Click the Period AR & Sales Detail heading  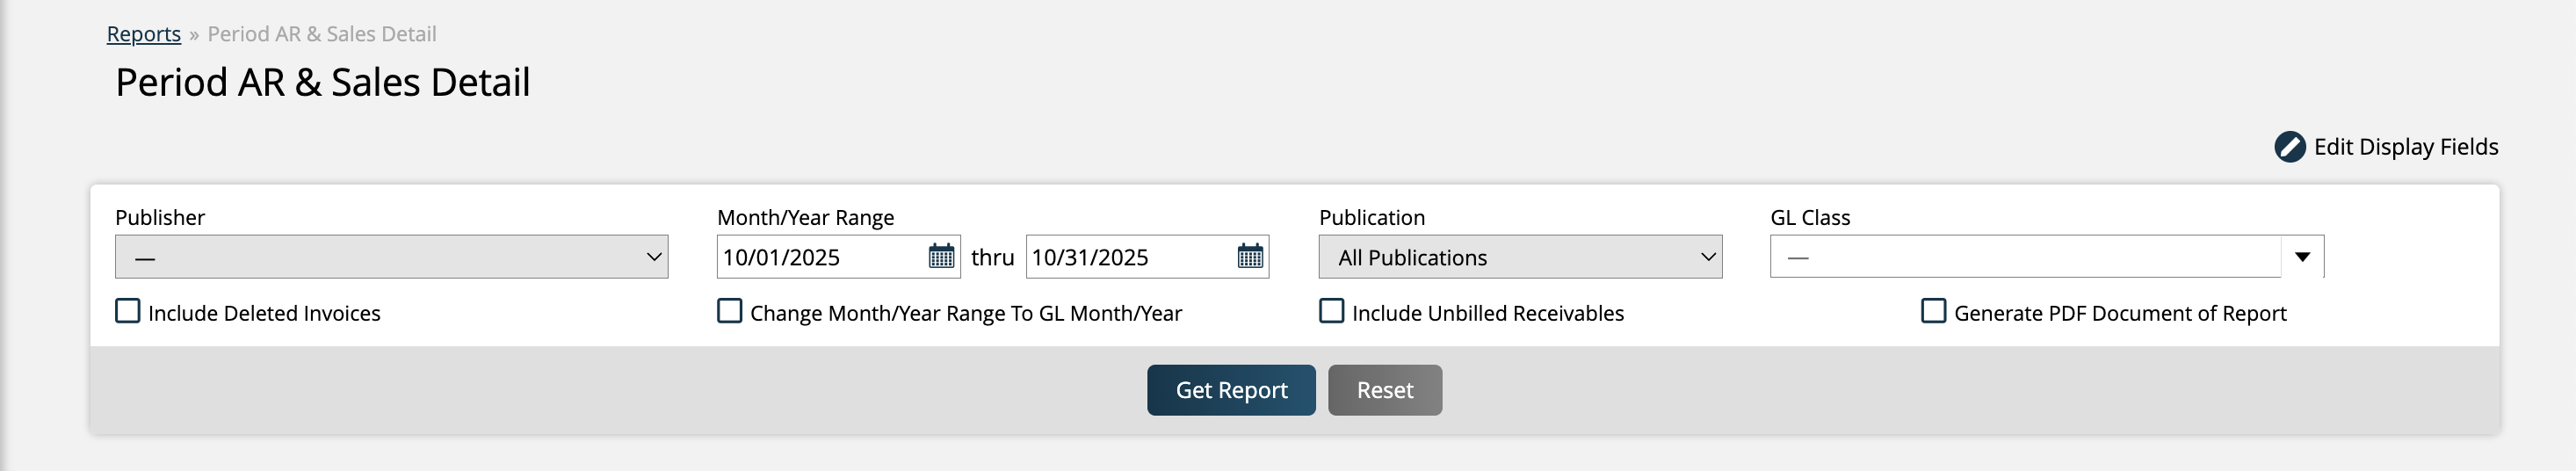coord(322,82)
